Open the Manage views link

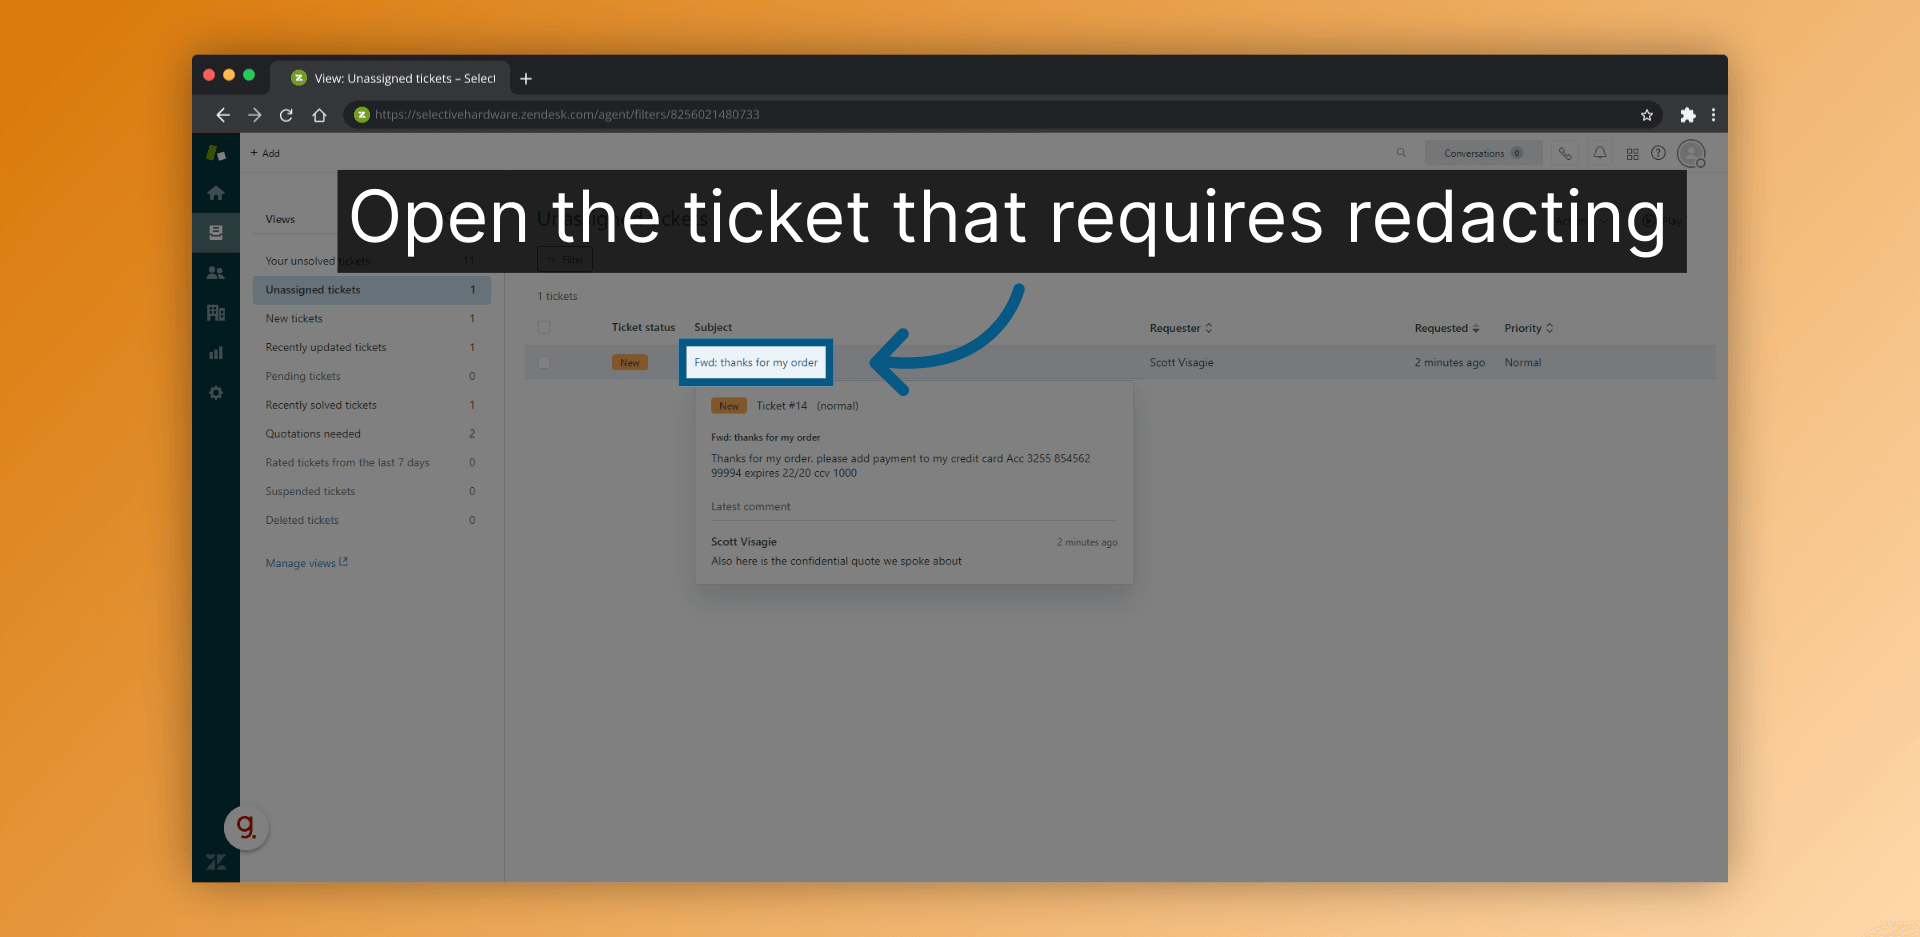[x=301, y=562]
